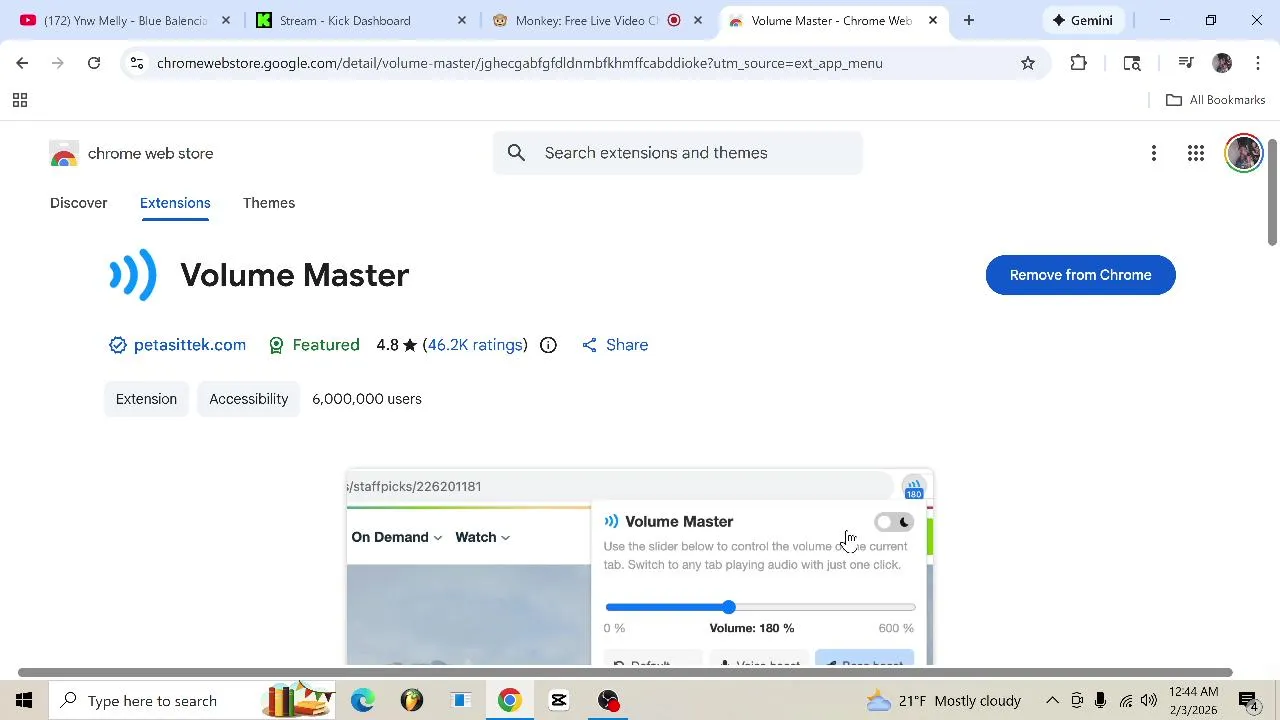The image size is (1280, 720).
Task: Bookmark this page with the star icon
Action: click(1028, 63)
